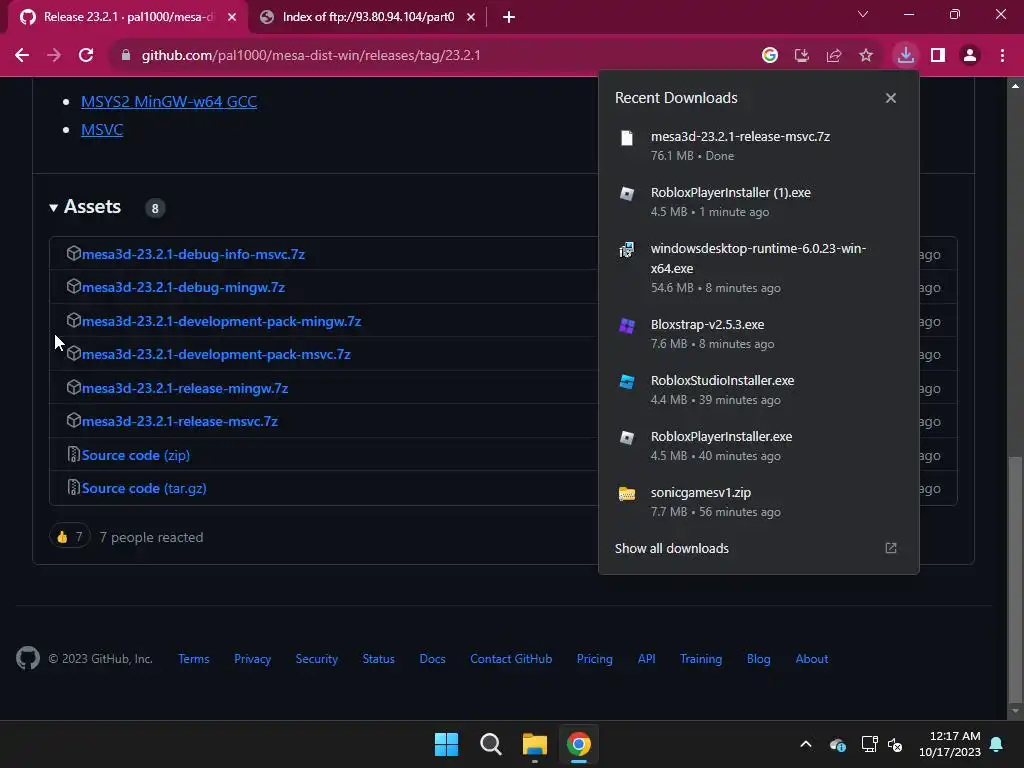
Task: Download mesa3d-23.2.1-debug-mingw.7z
Action: (x=183, y=287)
